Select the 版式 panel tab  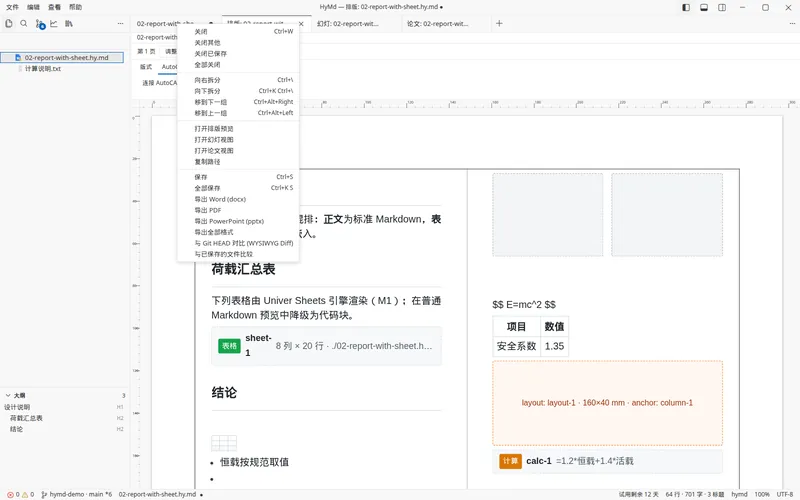[x=146, y=67]
